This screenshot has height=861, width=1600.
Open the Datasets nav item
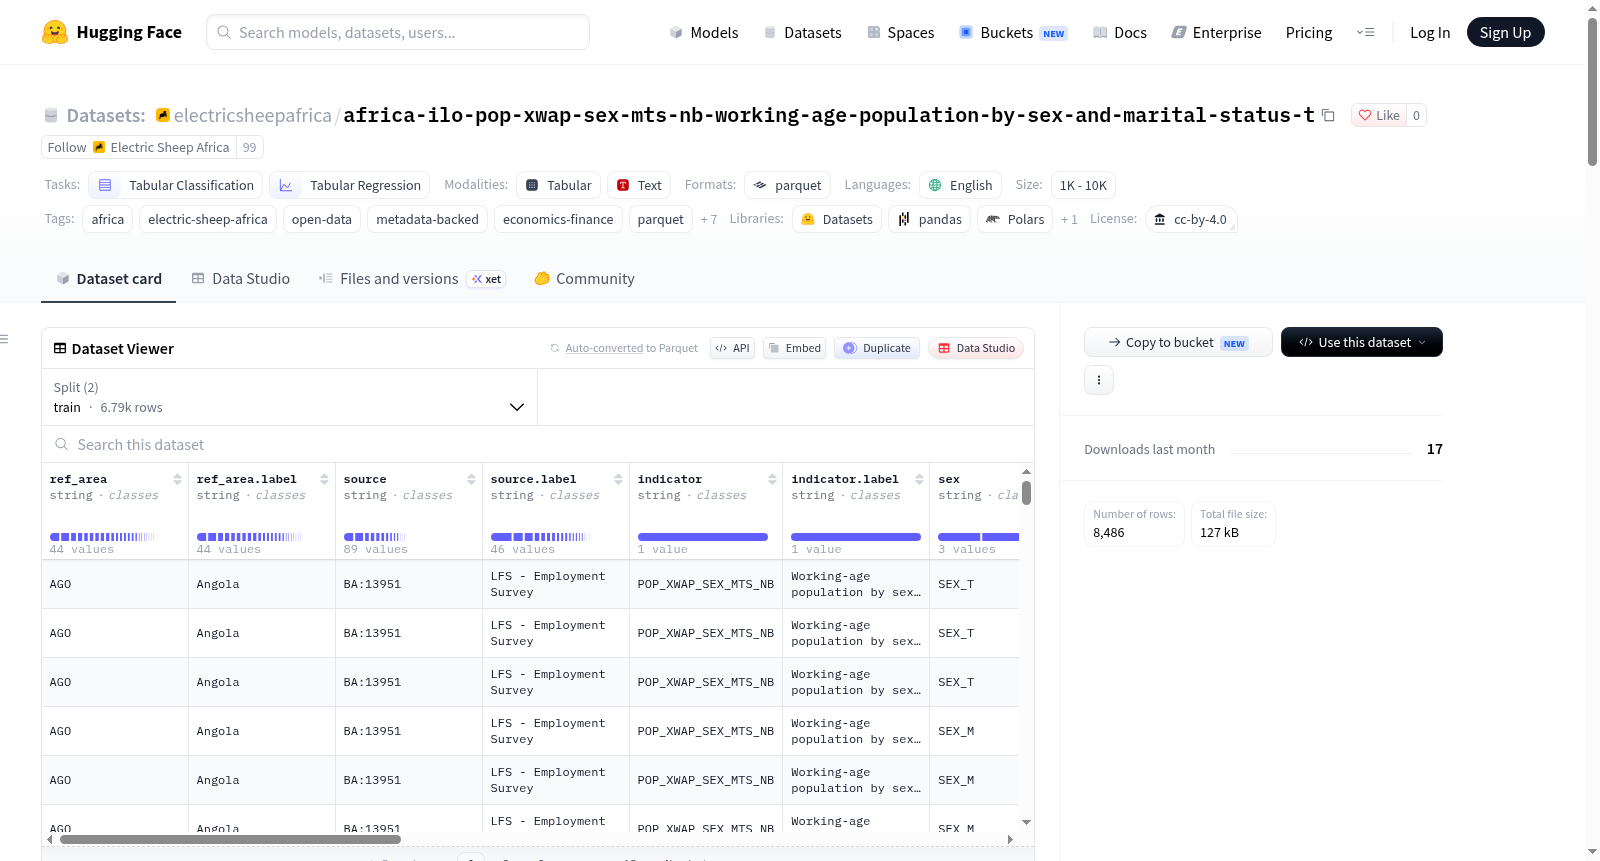pos(802,32)
